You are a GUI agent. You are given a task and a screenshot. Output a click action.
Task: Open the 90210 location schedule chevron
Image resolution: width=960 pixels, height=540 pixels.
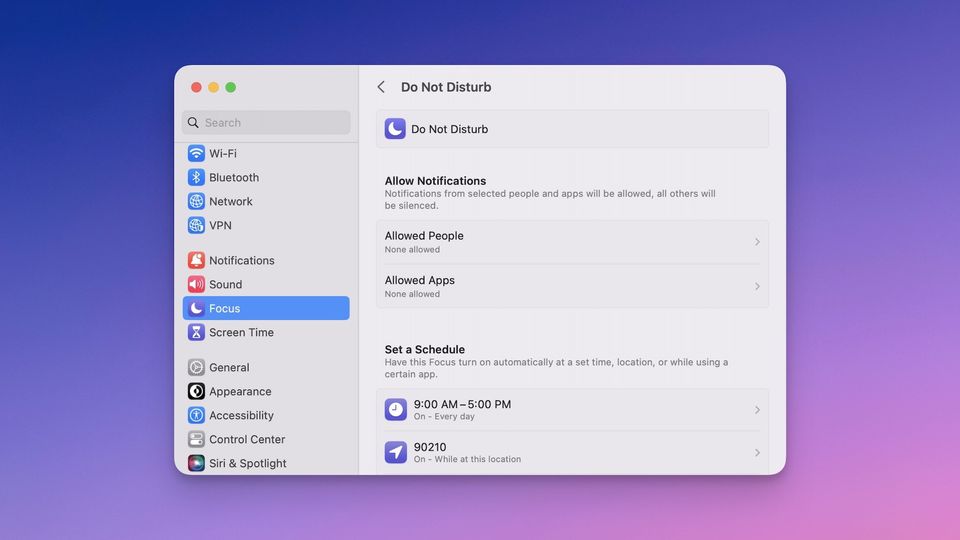tap(757, 453)
